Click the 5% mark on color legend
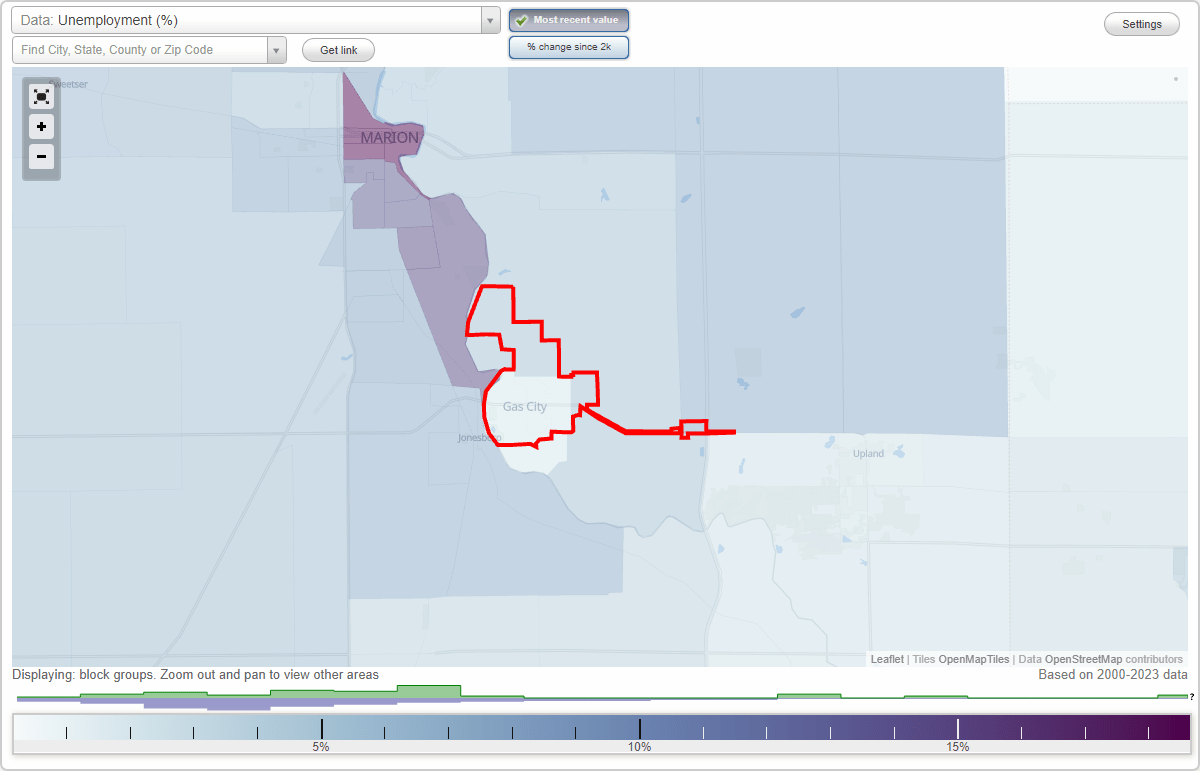1200x771 pixels. coord(321,747)
